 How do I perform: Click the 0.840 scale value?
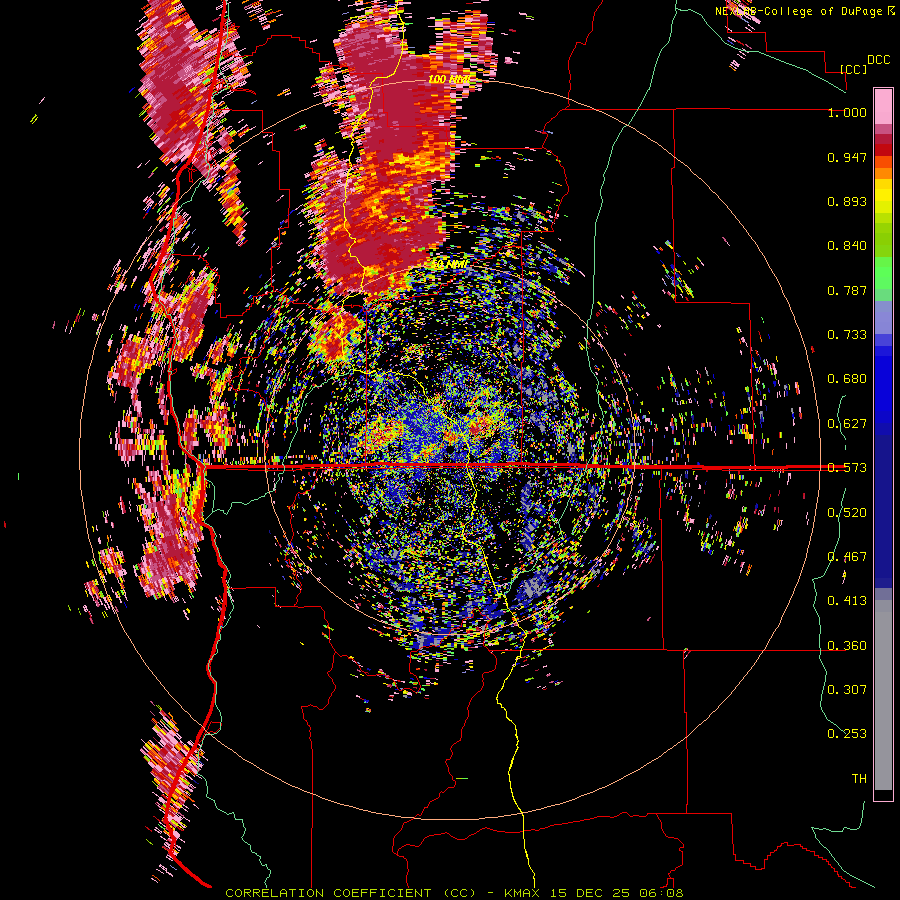(847, 246)
